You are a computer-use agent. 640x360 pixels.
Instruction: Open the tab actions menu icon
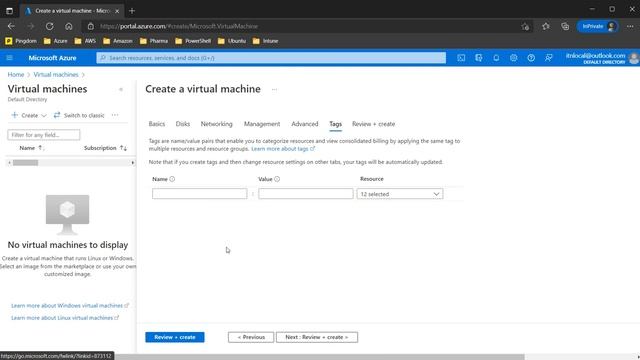click(9, 11)
